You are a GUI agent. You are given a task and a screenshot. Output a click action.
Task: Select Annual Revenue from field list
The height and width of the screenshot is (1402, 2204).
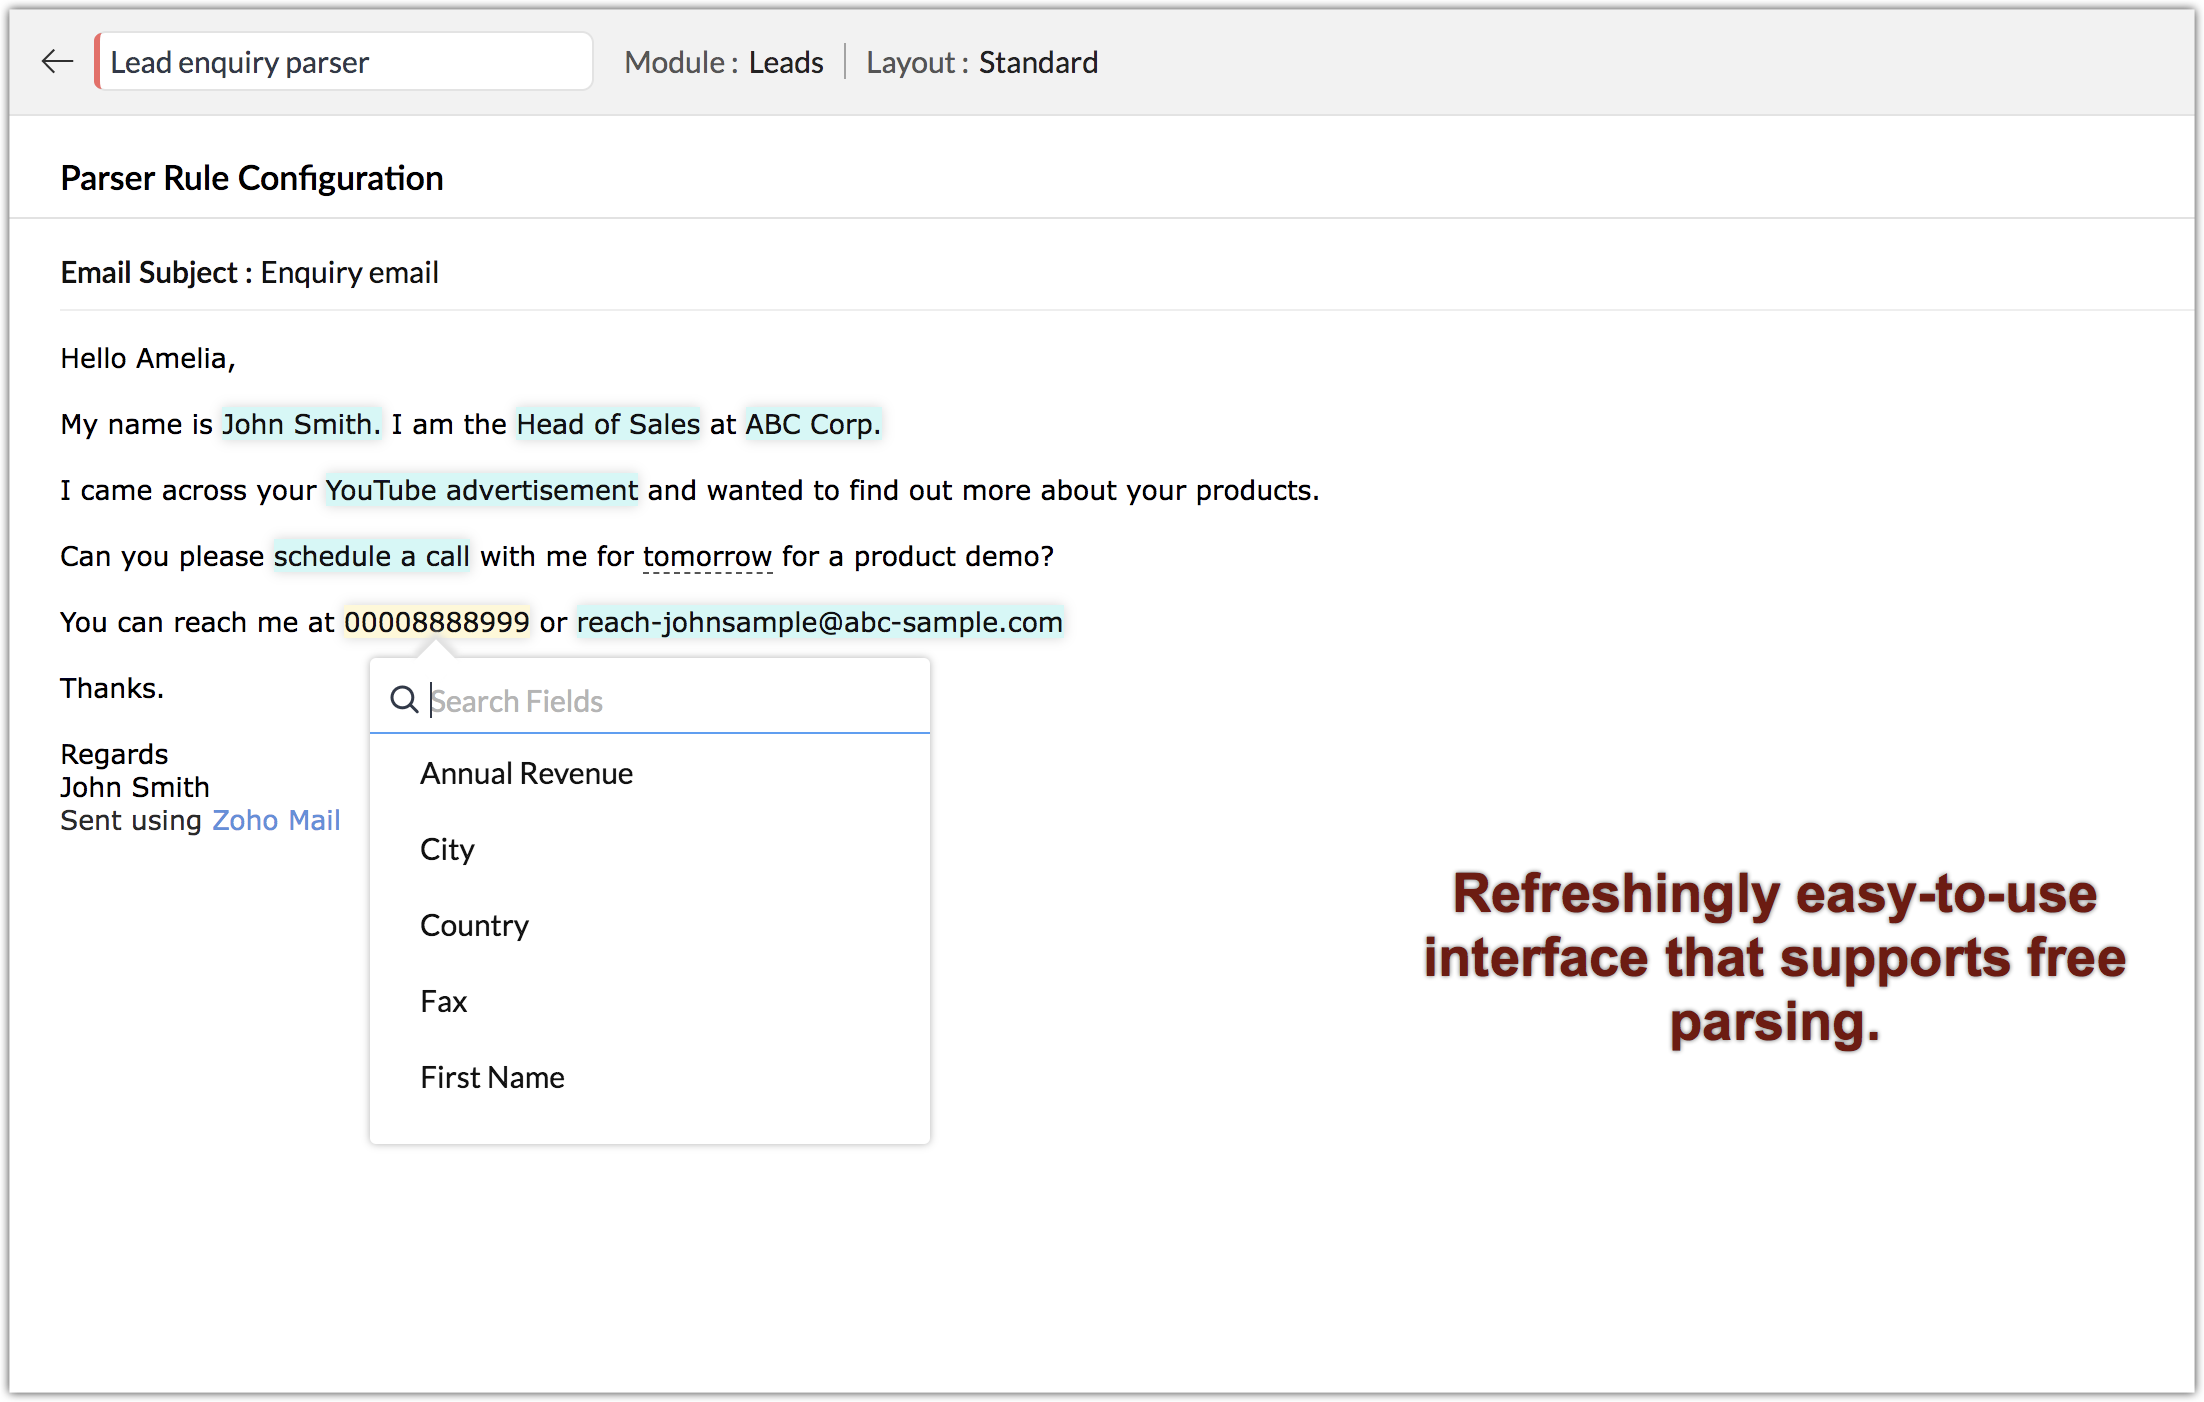(526, 774)
